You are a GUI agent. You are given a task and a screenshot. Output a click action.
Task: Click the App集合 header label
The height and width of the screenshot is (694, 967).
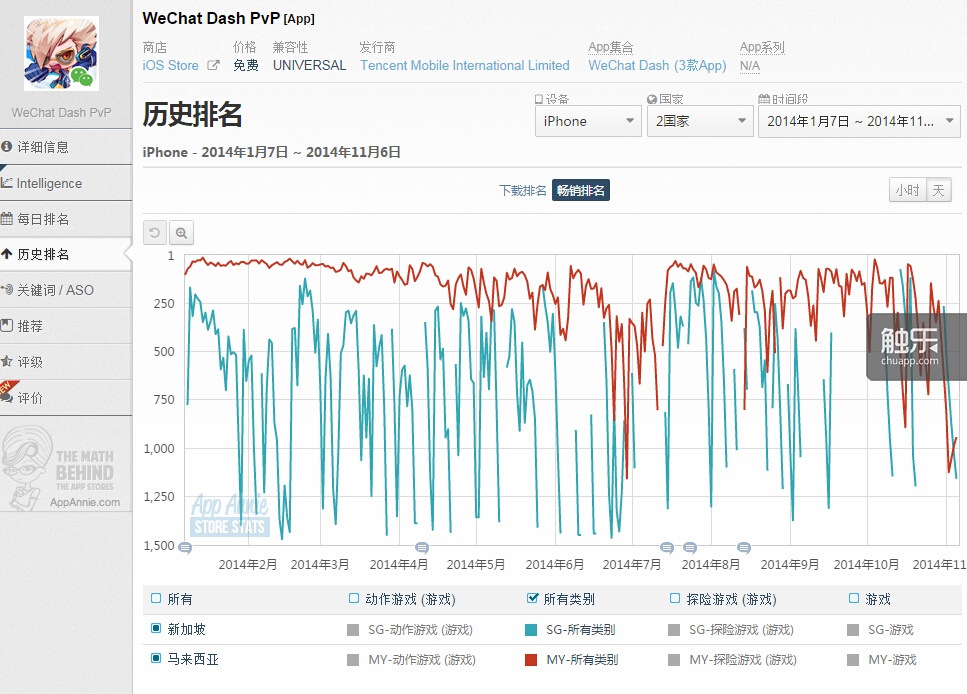(x=610, y=47)
